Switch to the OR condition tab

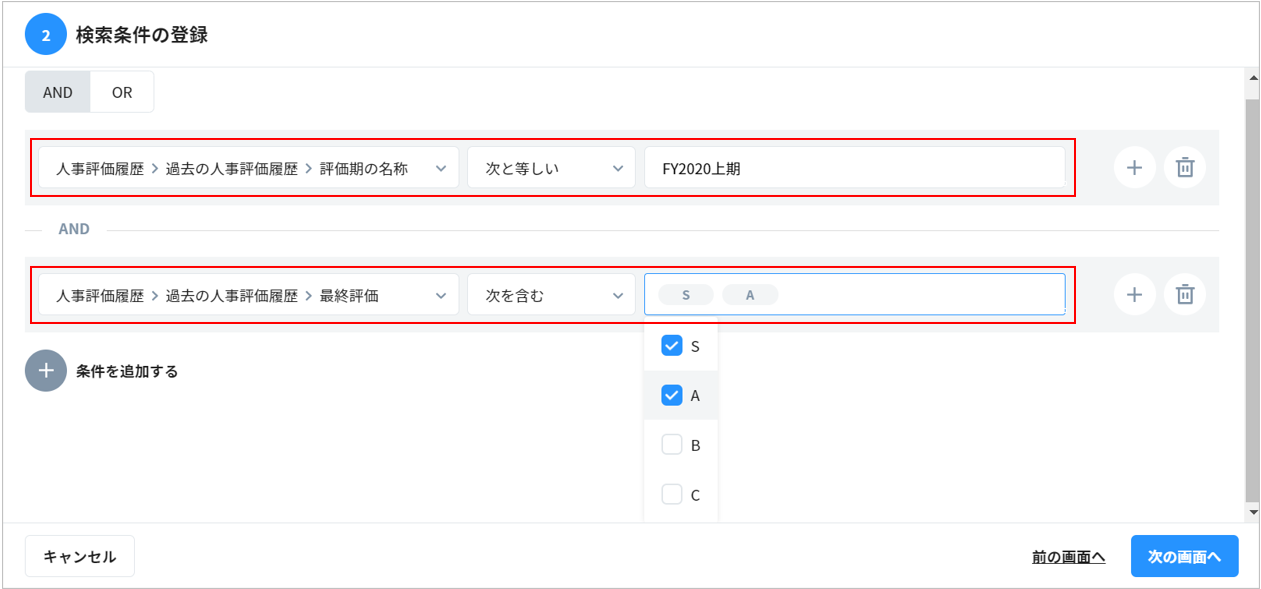coord(122,92)
